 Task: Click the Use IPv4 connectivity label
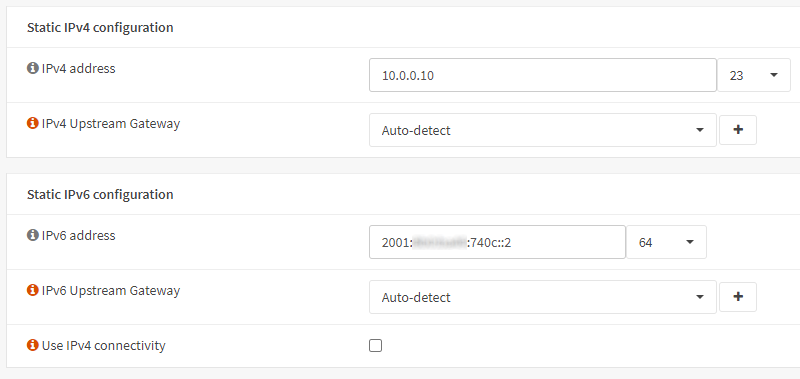point(104,346)
